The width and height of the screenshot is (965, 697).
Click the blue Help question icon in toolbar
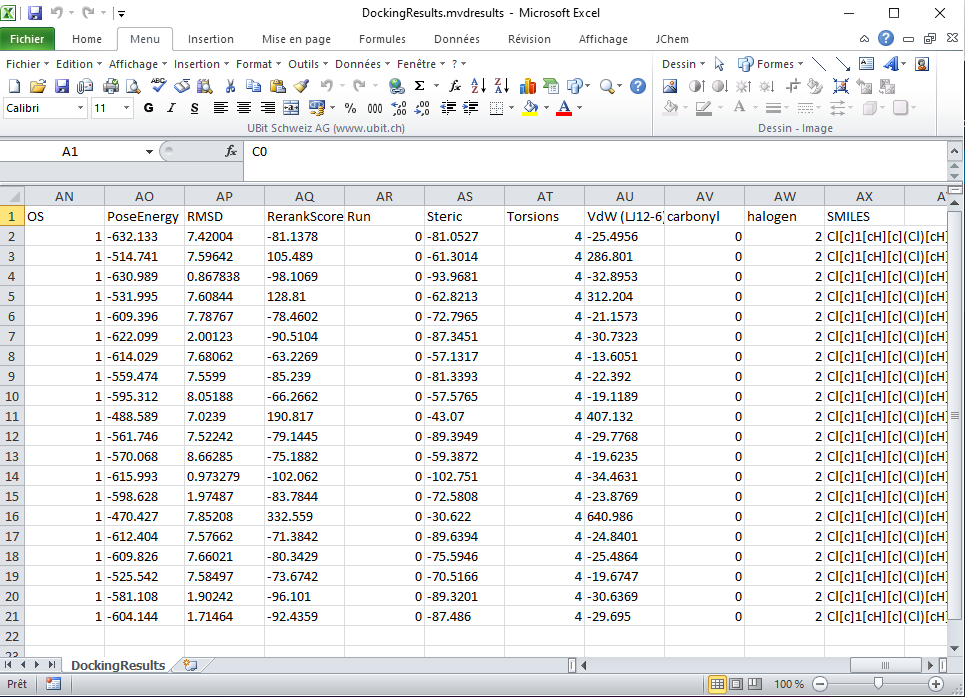tap(638, 86)
